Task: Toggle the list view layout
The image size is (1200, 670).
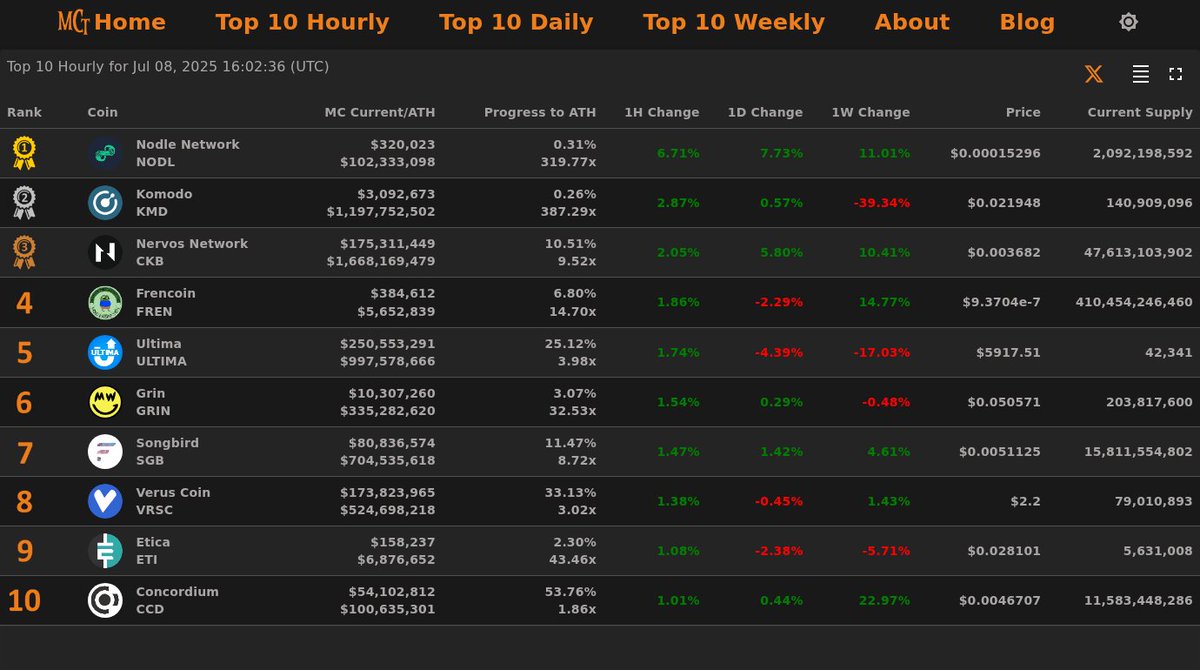Action: click(1140, 73)
